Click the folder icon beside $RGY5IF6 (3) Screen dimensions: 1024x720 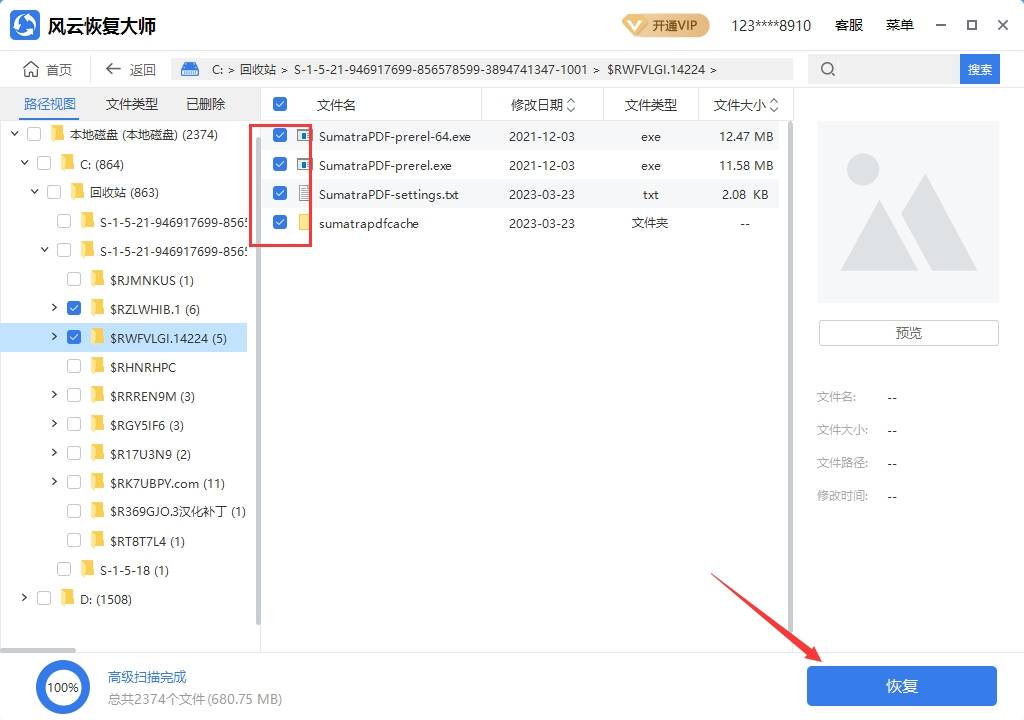coord(97,424)
